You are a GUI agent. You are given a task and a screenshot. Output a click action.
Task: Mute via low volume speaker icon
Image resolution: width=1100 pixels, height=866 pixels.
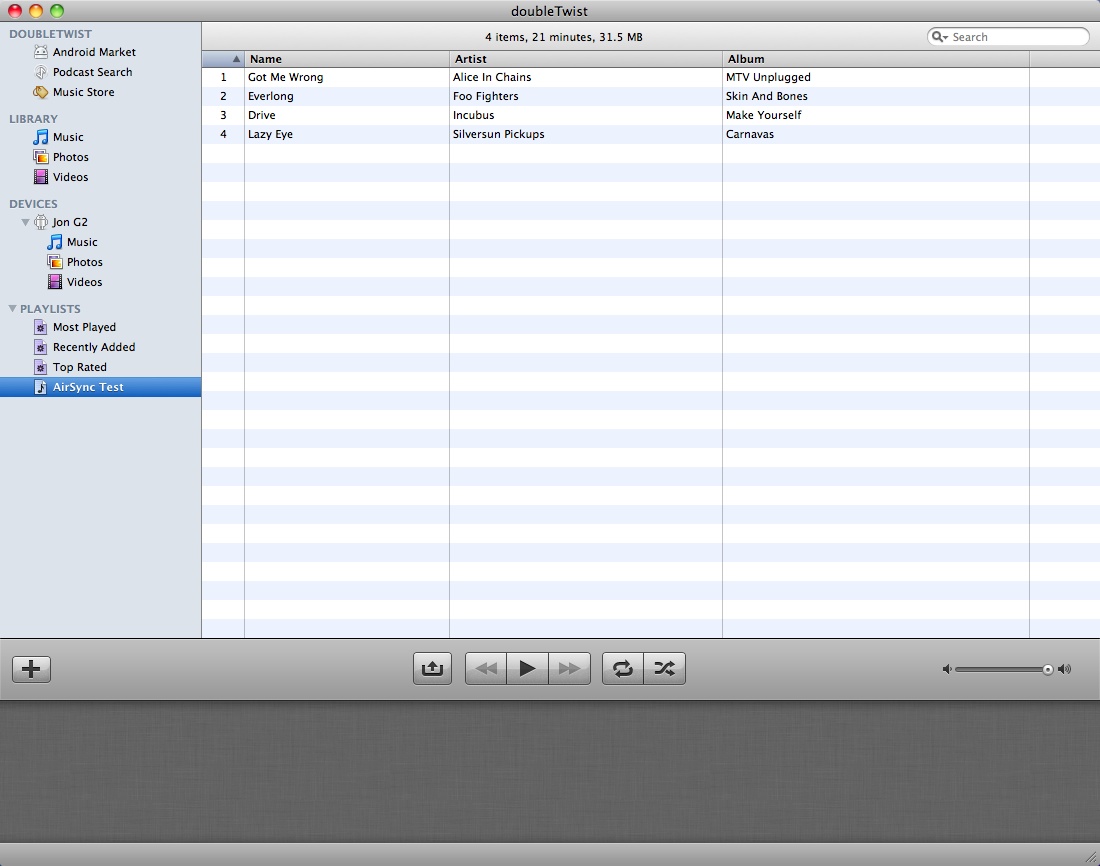click(x=947, y=669)
